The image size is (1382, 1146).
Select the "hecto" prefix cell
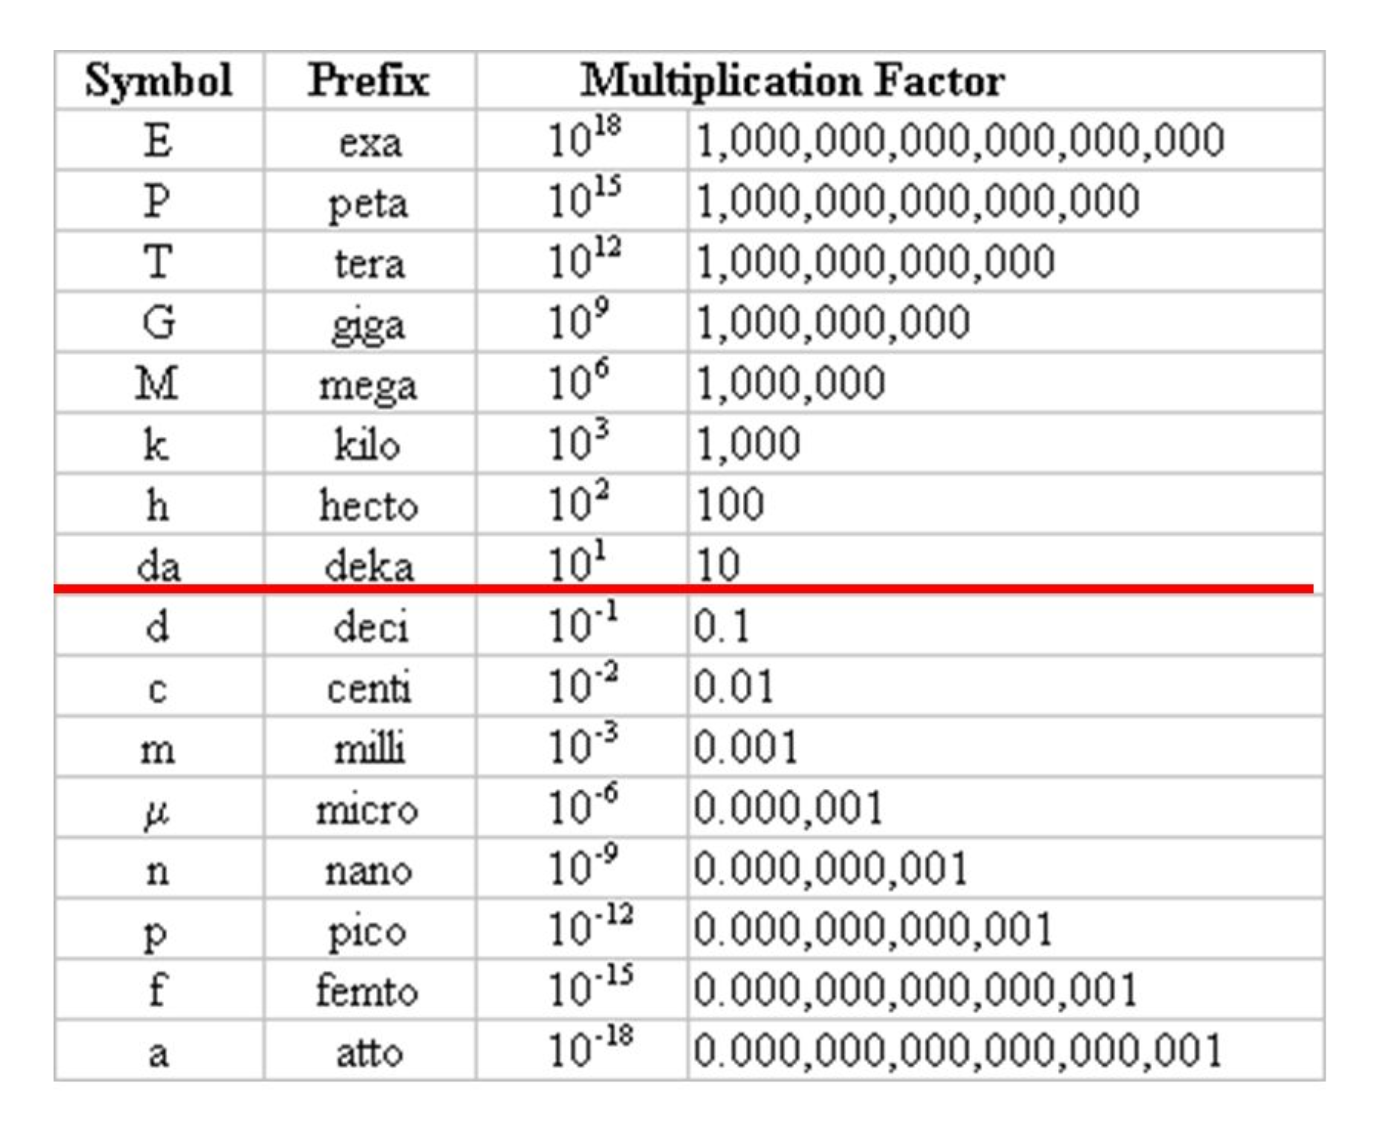click(368, 505)
